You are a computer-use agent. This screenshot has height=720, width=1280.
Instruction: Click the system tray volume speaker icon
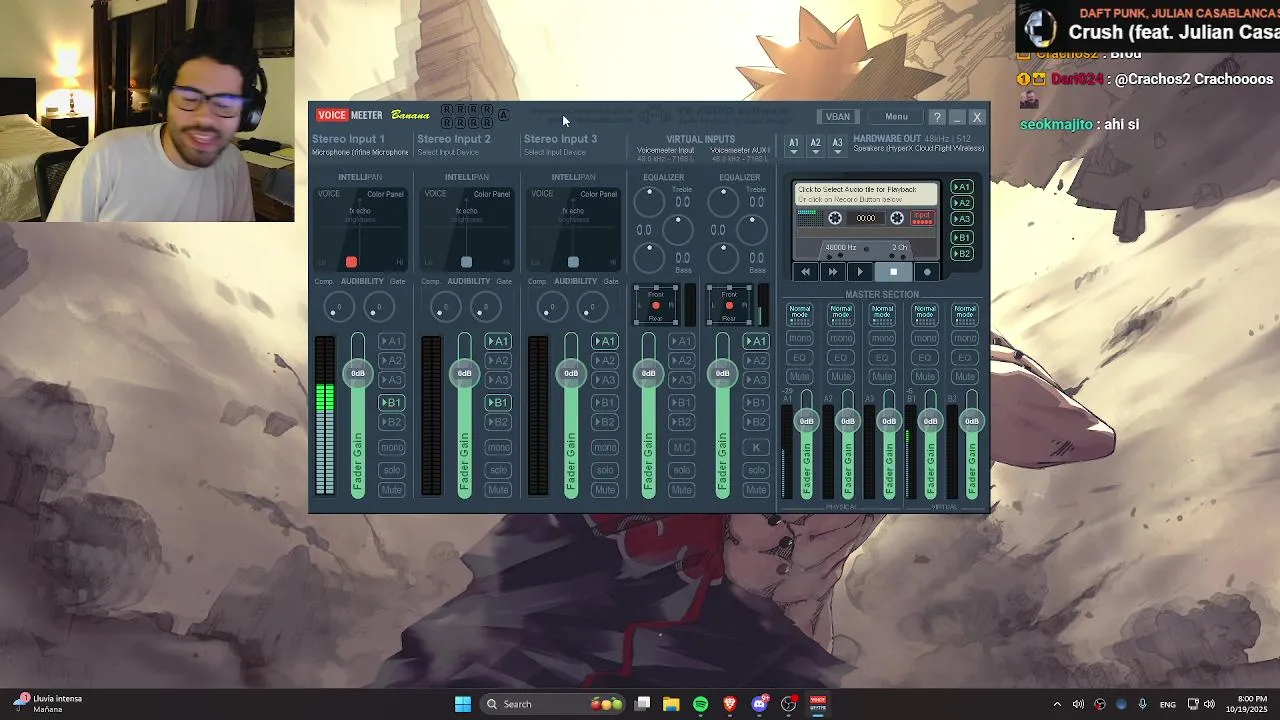(1209, 704)
